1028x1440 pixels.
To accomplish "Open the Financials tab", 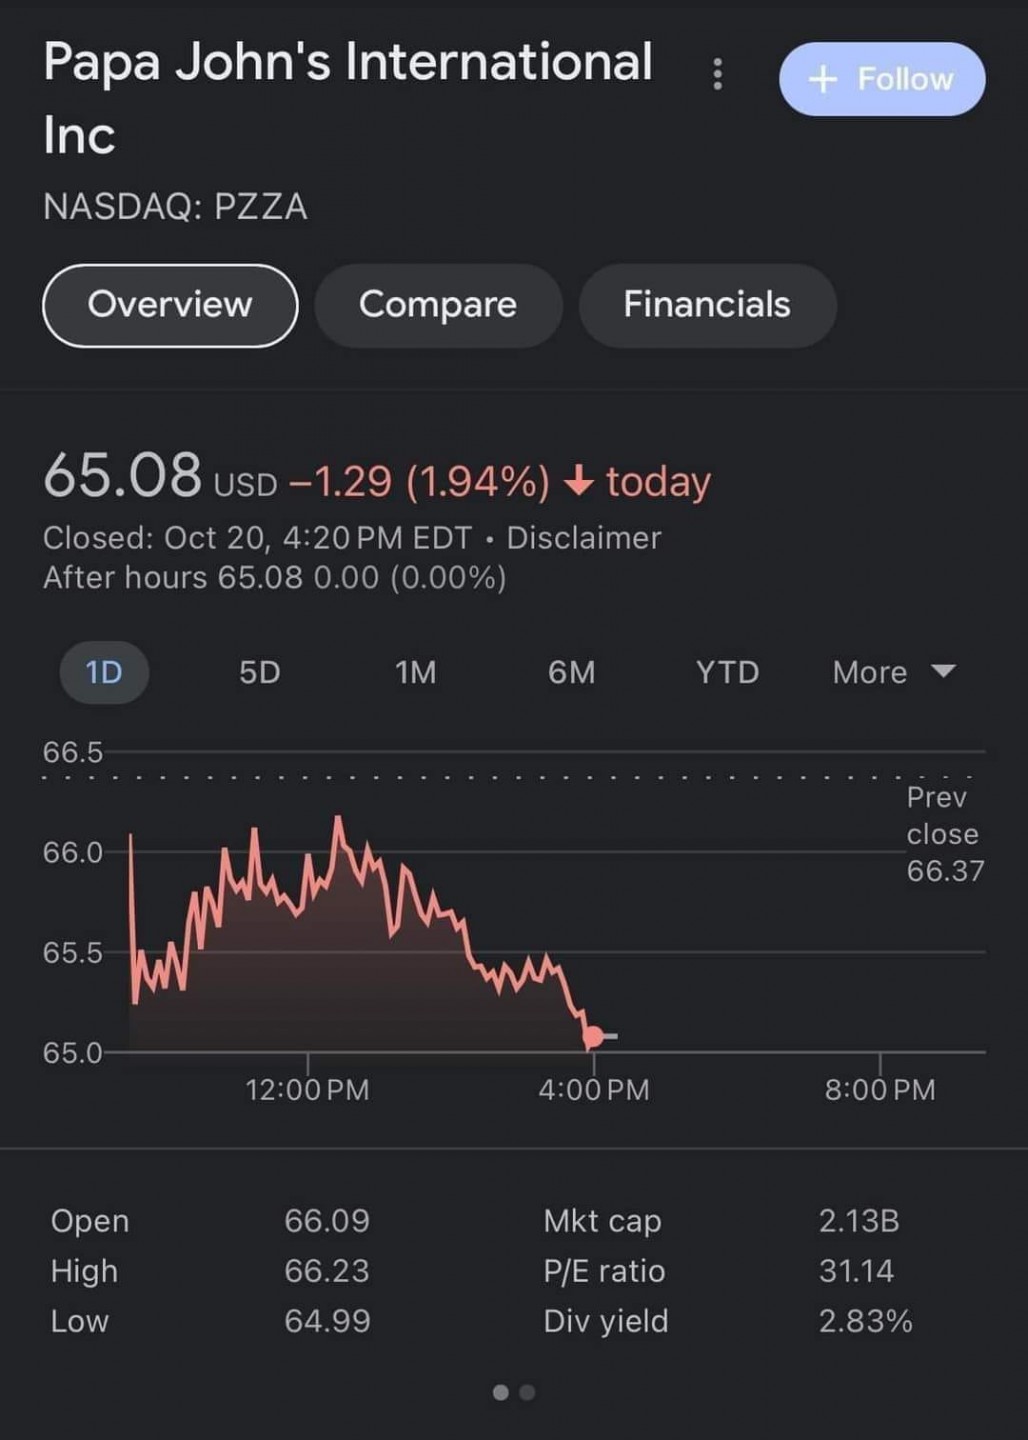I will [x=707, y=305].
